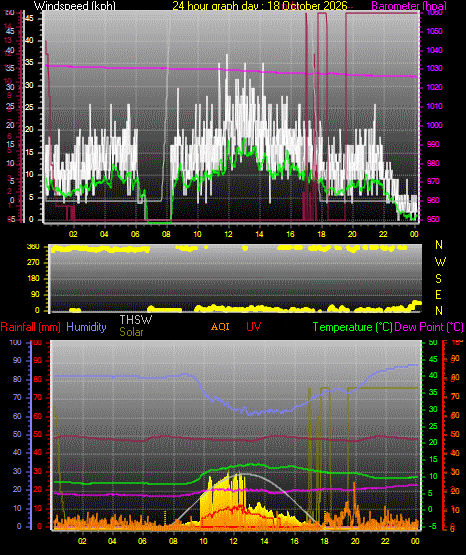Click the '1040' barometer axis value
The width and height of the screenshot is (466, 555).
[x=434, y=50]
